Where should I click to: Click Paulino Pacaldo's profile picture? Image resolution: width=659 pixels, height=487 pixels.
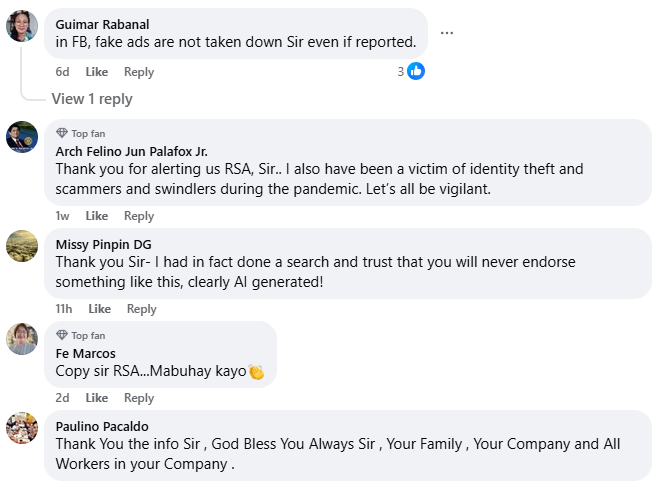pos(22,427)
